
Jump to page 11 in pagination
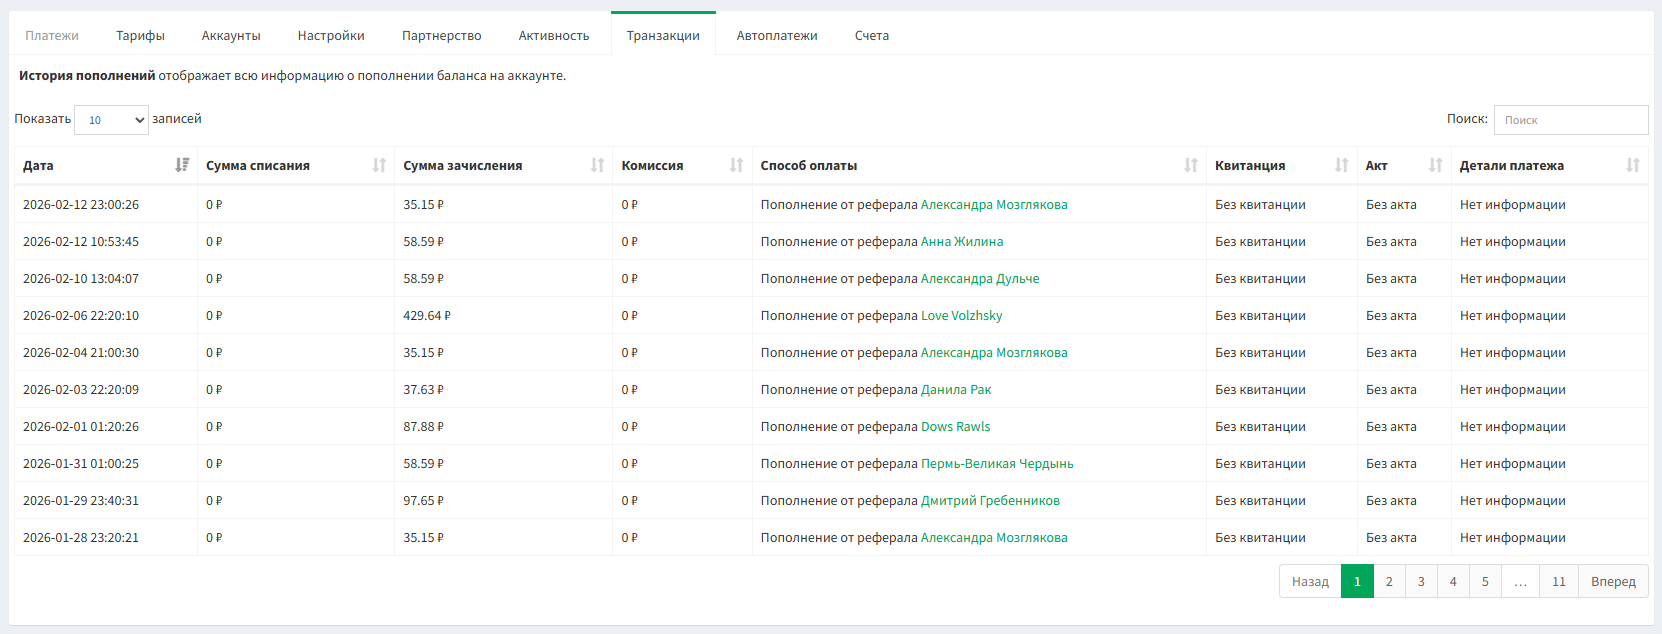click(x=1558, y=582)
